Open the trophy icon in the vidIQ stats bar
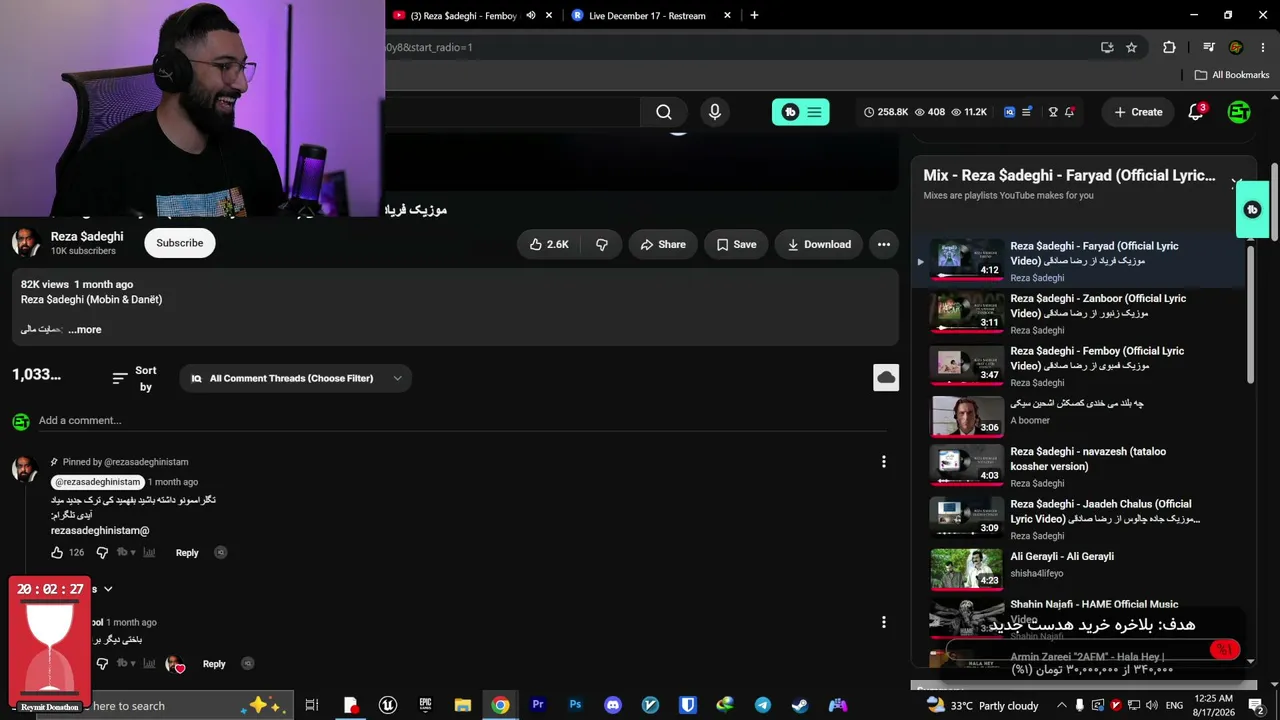 pyautogui.click(x=1052, y=112)
